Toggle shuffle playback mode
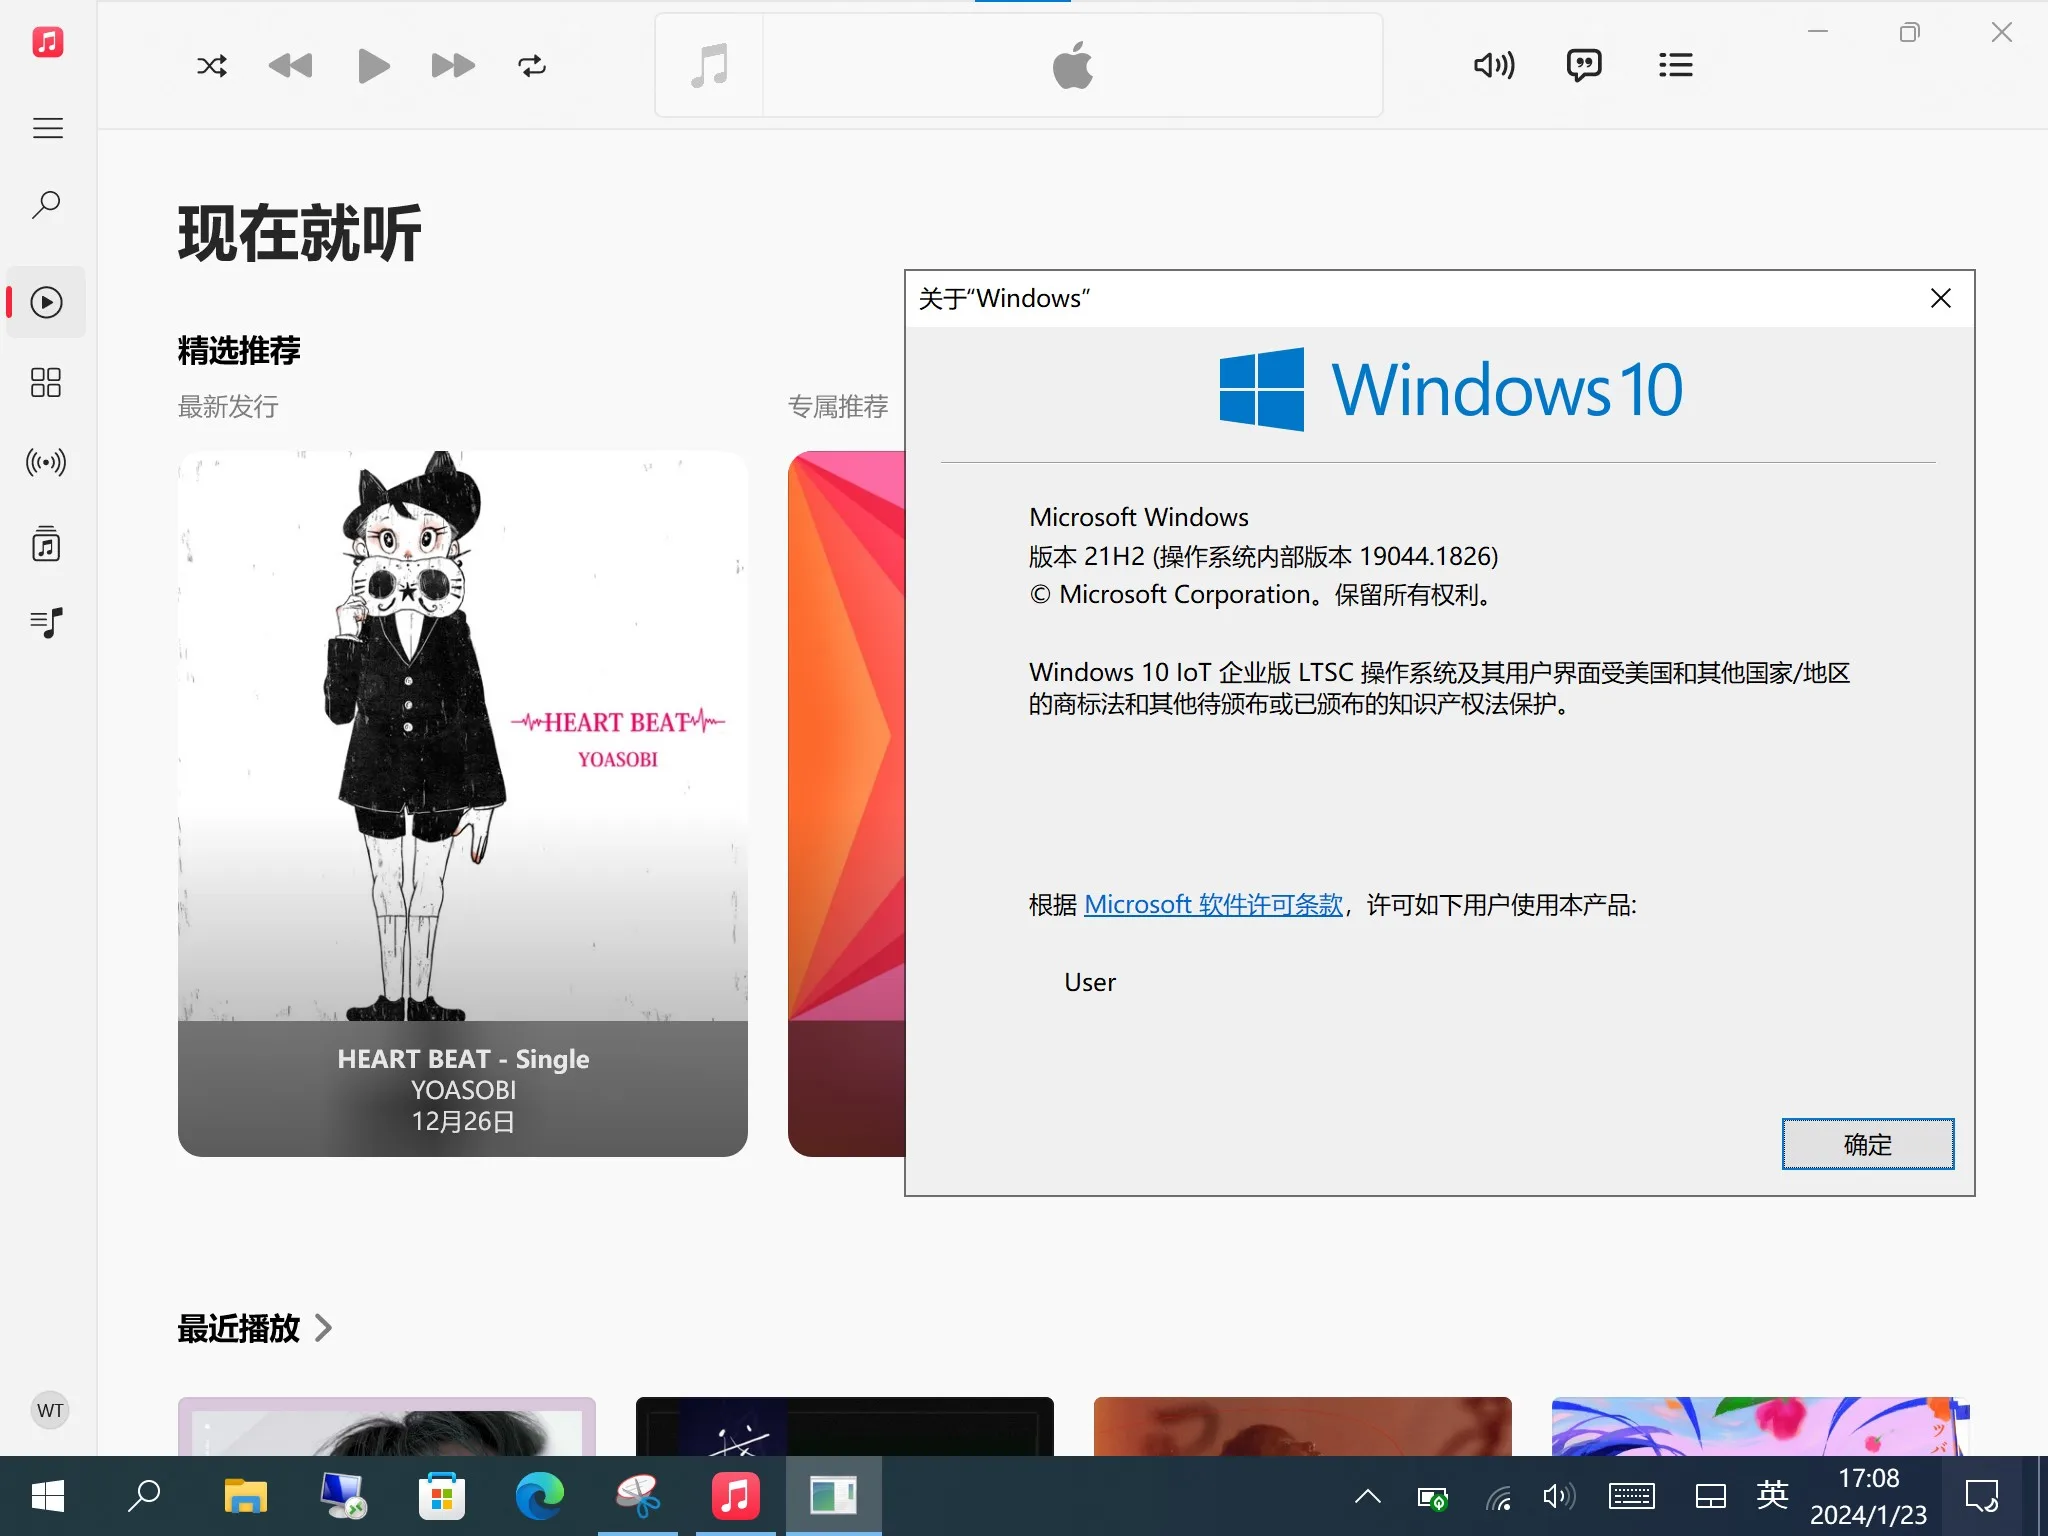The image size is (2048, 1536). 212,66
